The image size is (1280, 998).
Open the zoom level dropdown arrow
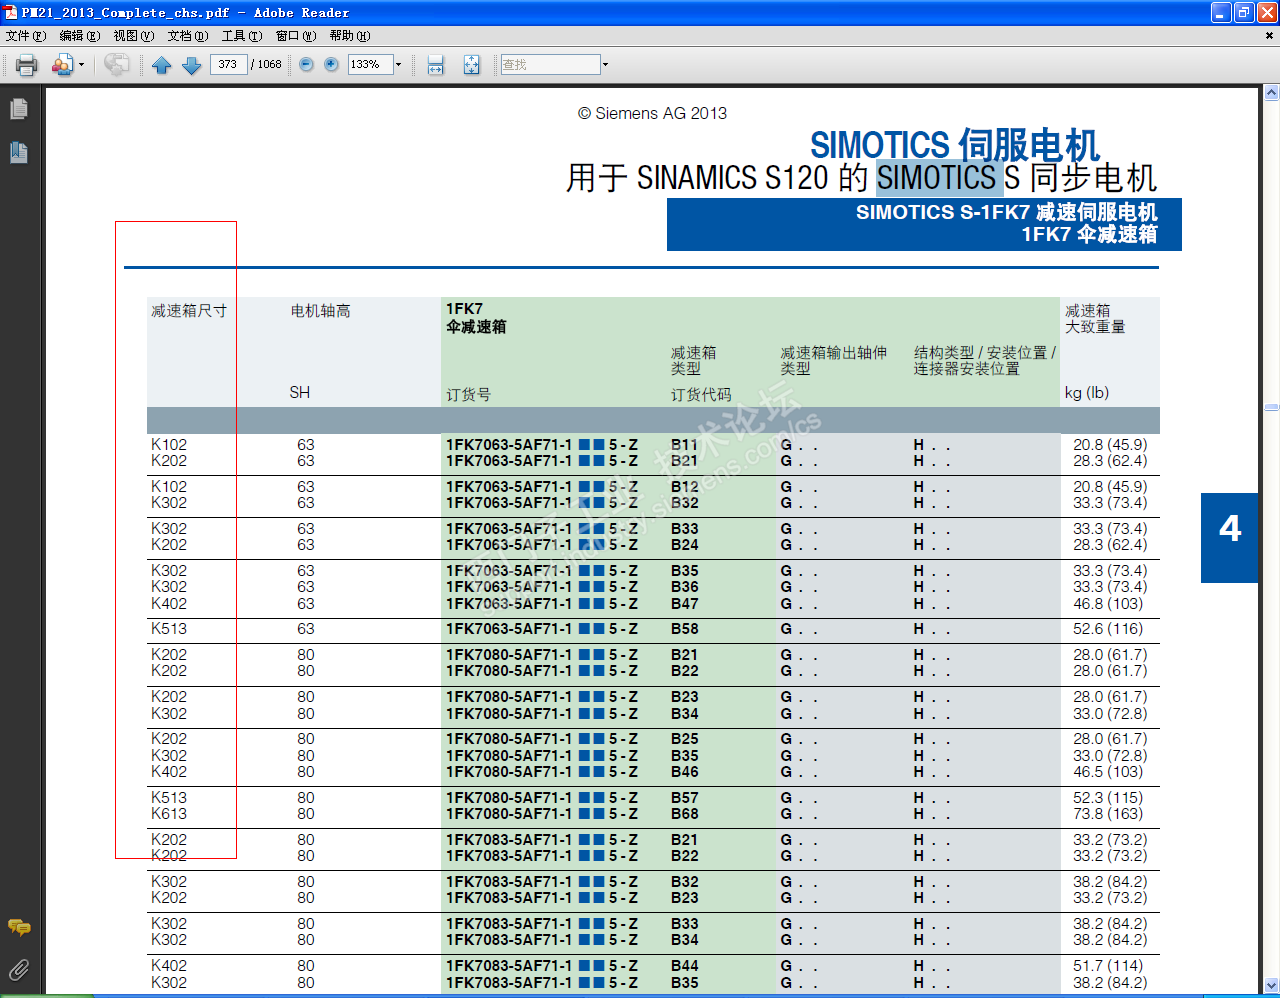(398, 64)
